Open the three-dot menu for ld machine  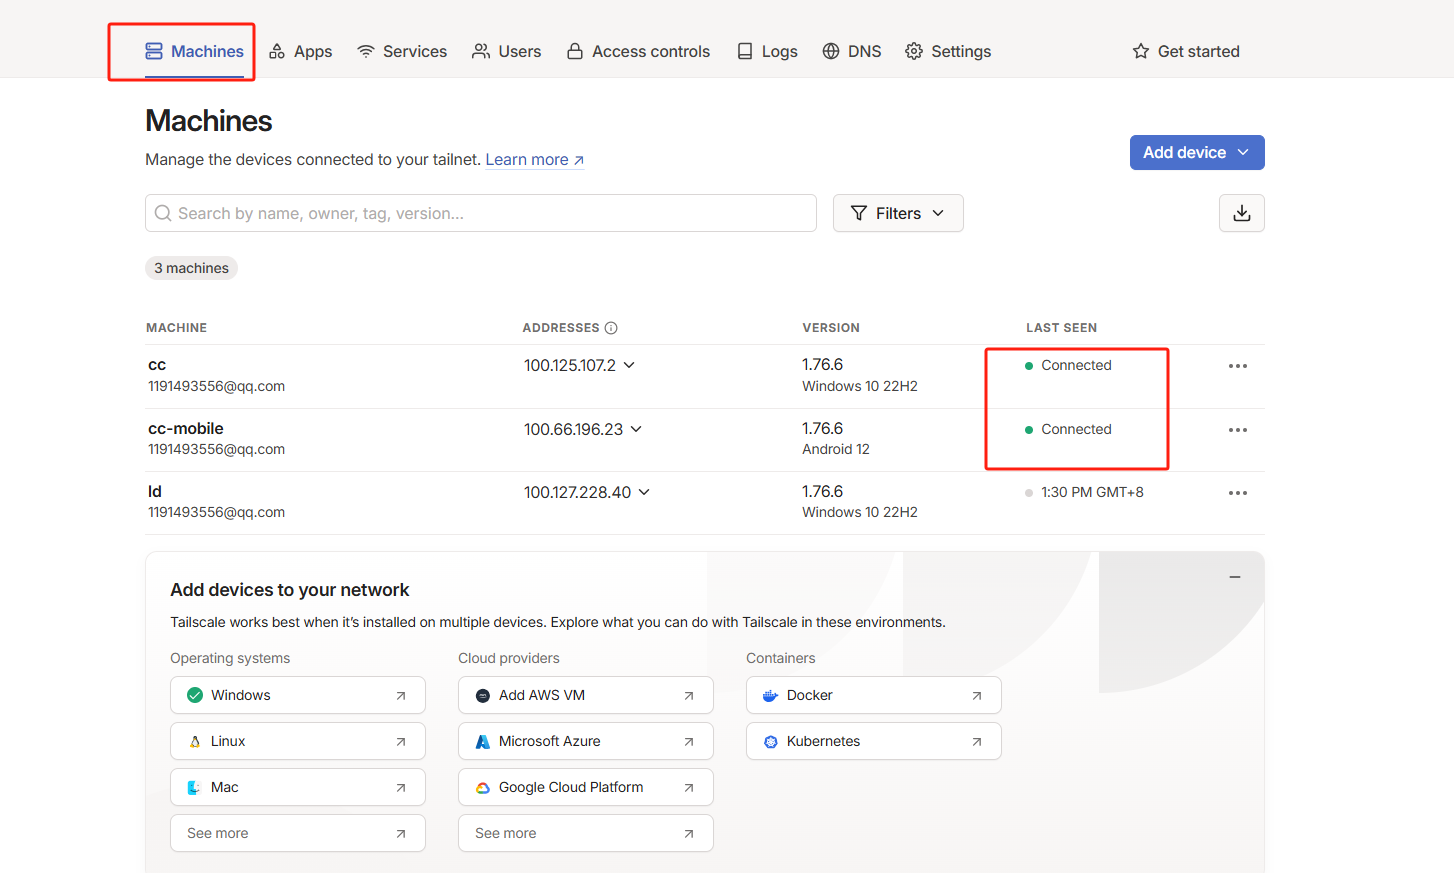tap(1237, 493)
